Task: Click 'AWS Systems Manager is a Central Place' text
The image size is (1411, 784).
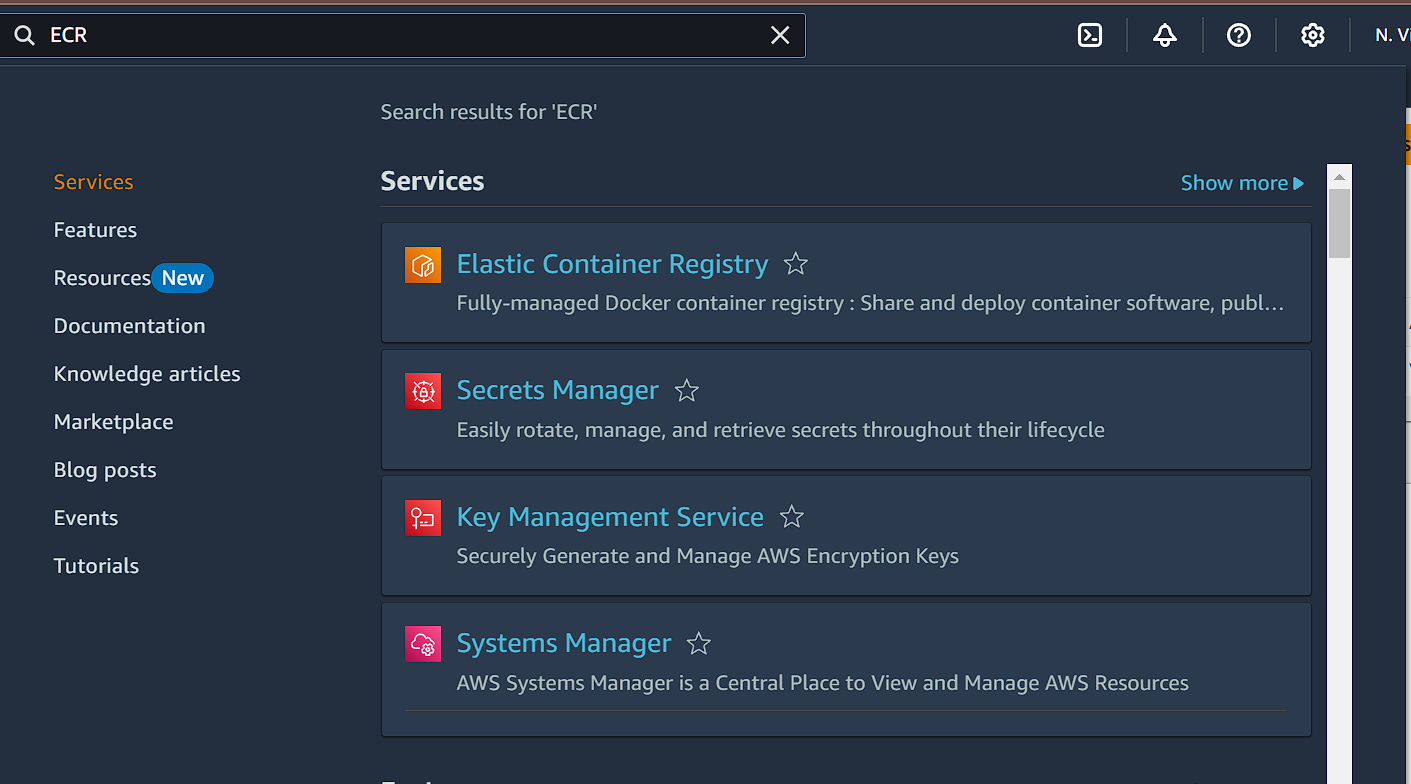Action: click(x=823, y=683)
